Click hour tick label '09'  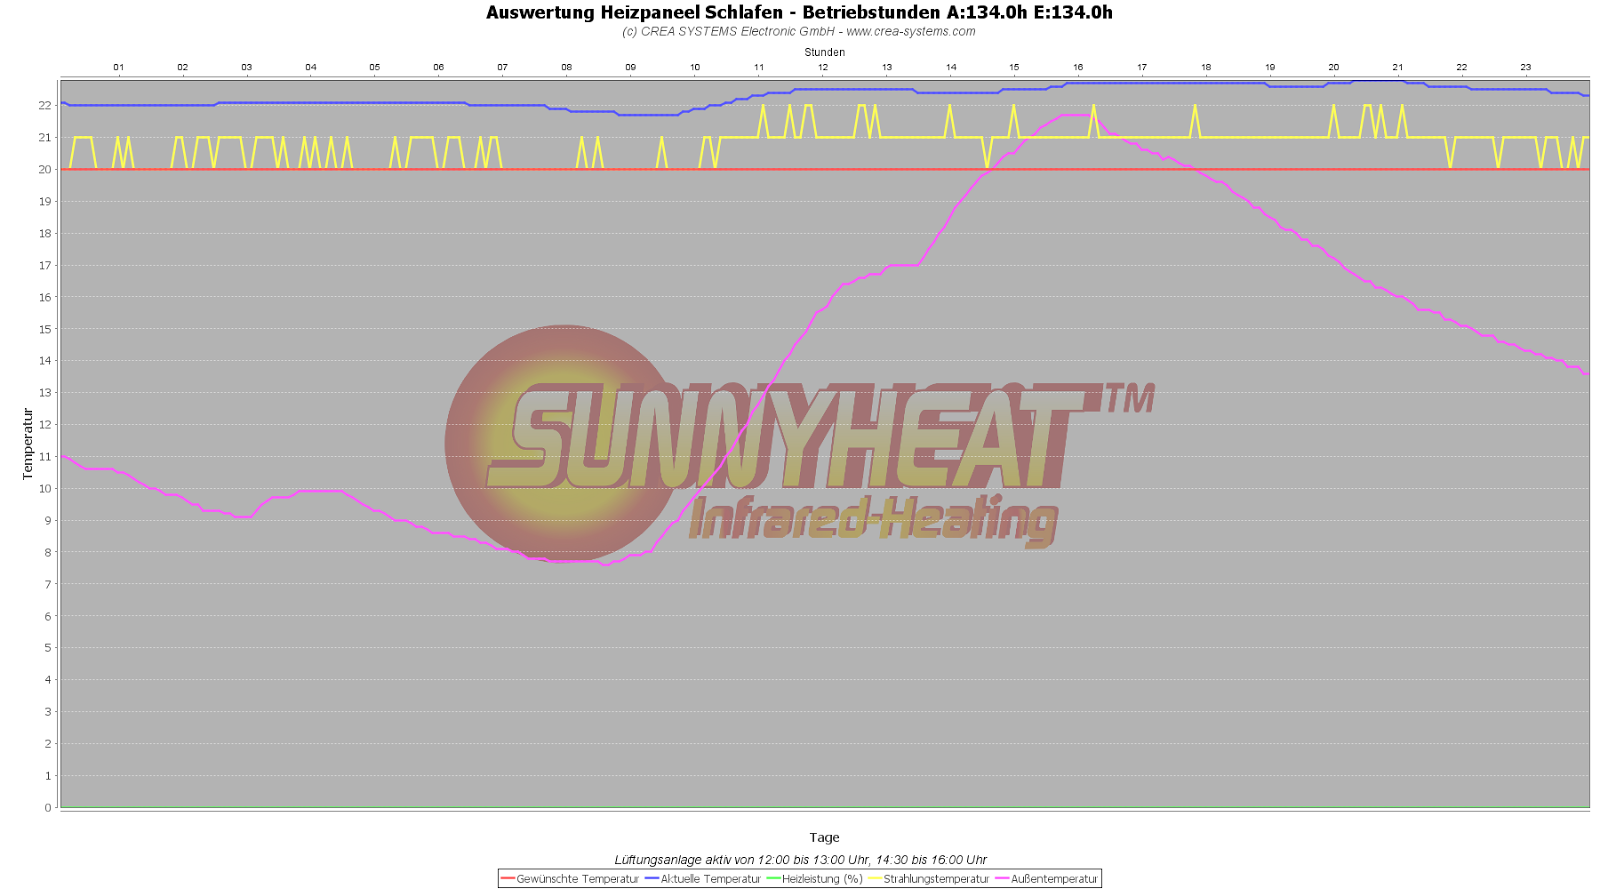pyautogui.click(x=631, y=67)
